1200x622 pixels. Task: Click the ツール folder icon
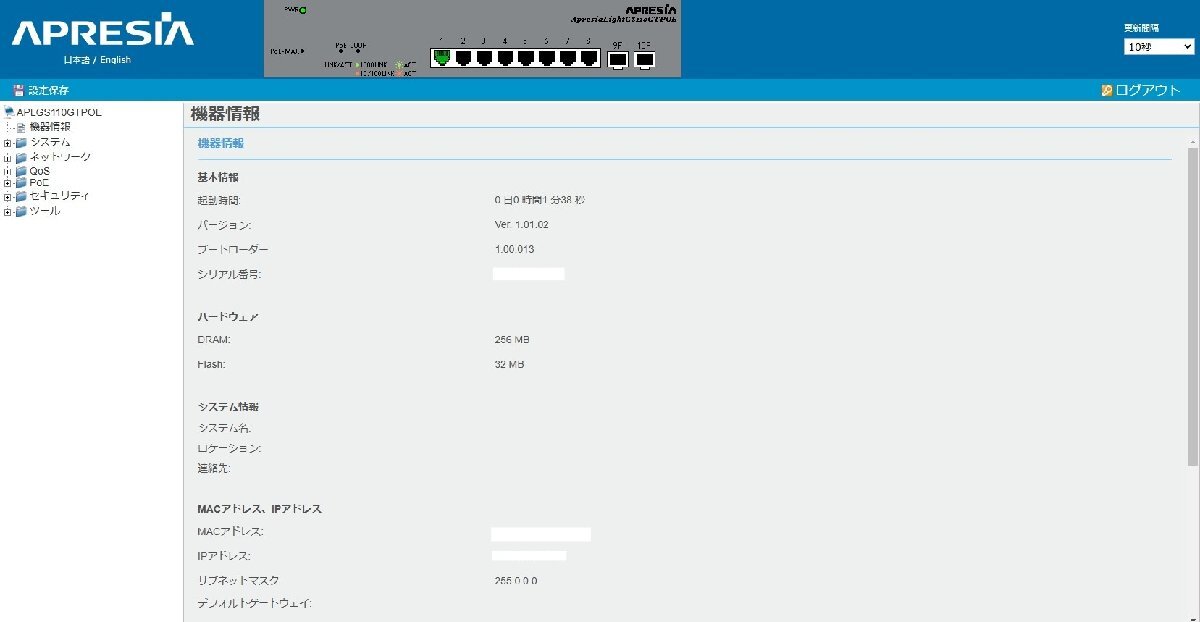[x=21, y=211]
